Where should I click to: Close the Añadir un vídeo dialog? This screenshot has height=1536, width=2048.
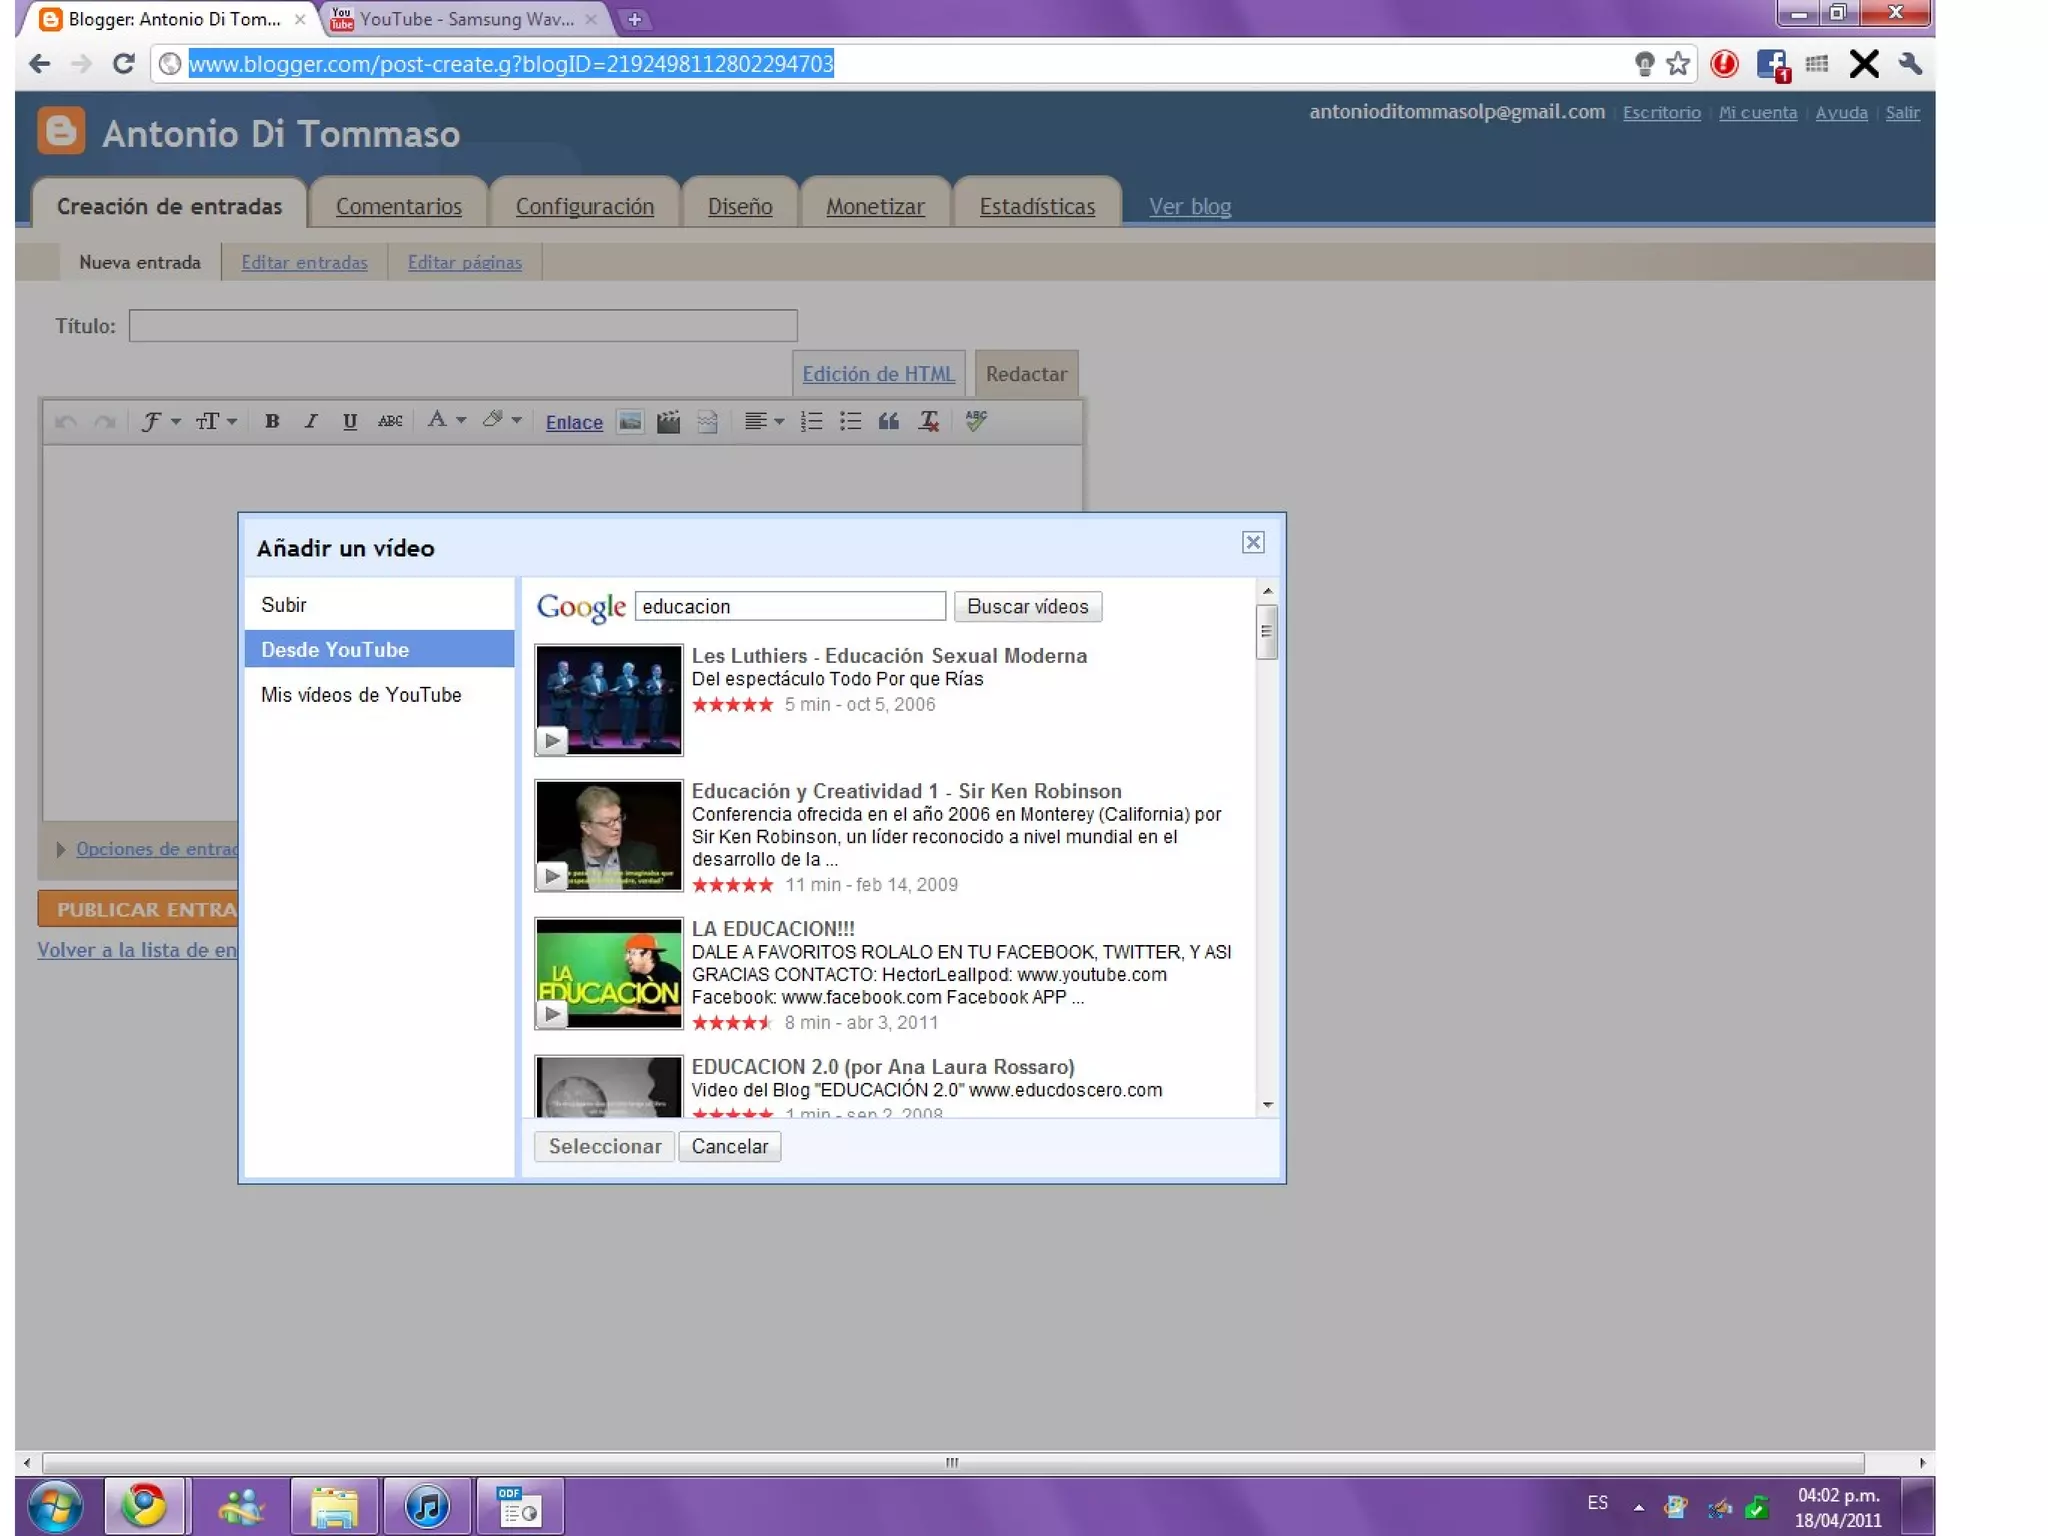point(1252,542)
